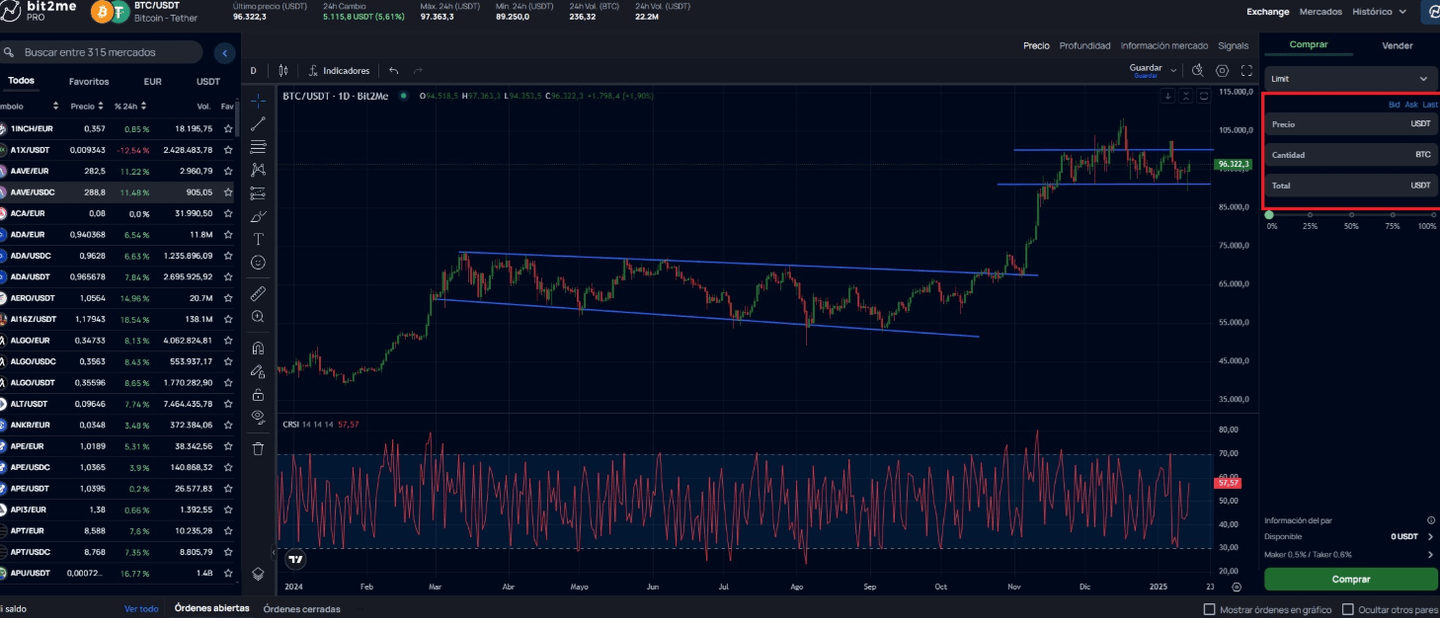The image size is (1440, 618).
Task: Open the Profundidad tab
Action: 1084,45
